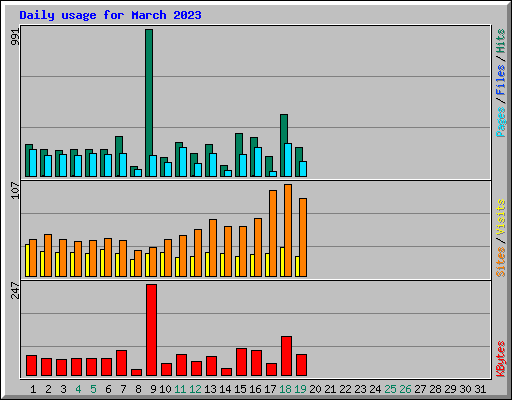Screen dimensions: 512x400
Task: Click the yellow sites bar for day 1
Action: (27, 260)
